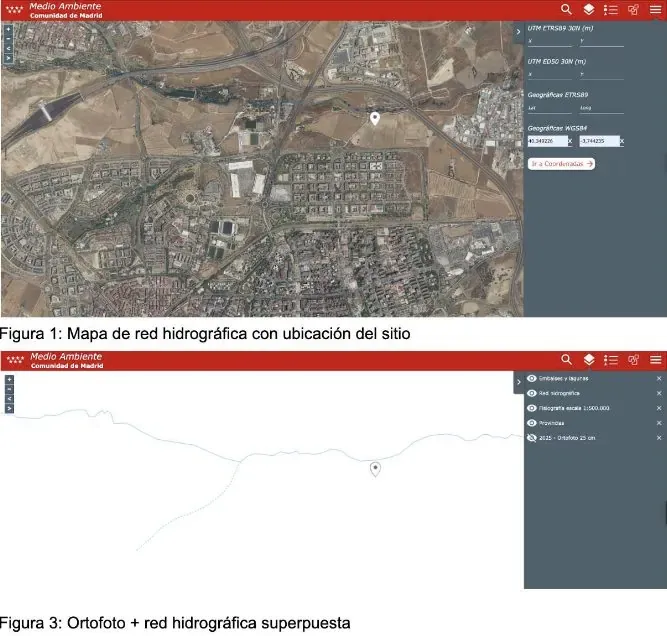Click WGS84 latitude field with 40.349226
The width and height of the screenshot is (667, 636).
tap(547, 141)
